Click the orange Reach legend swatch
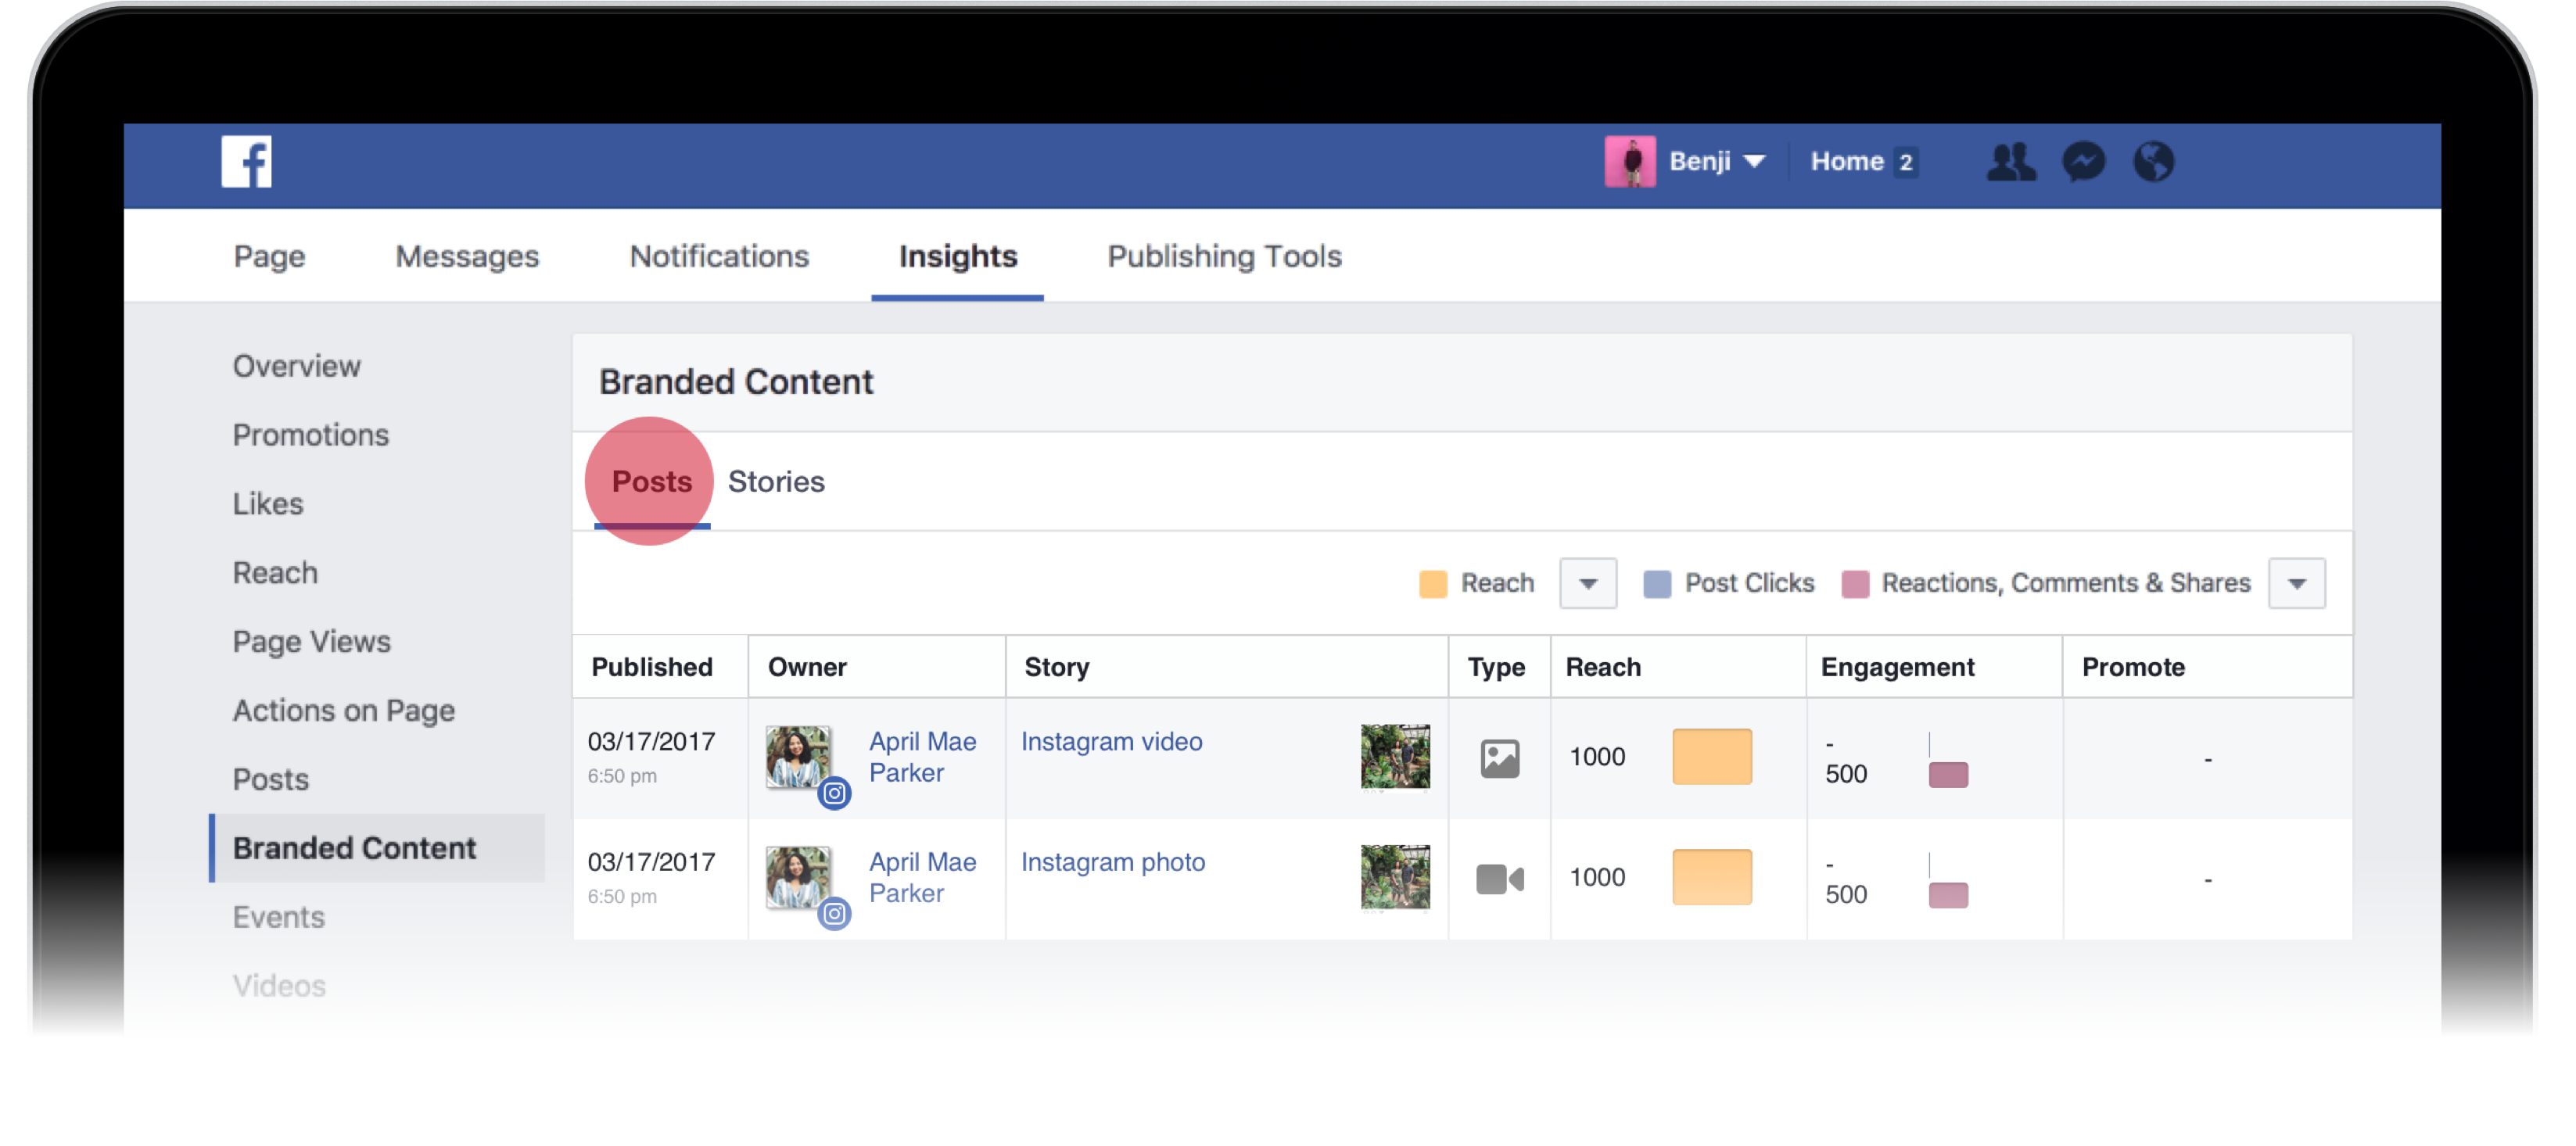 tap(1432, 583)
